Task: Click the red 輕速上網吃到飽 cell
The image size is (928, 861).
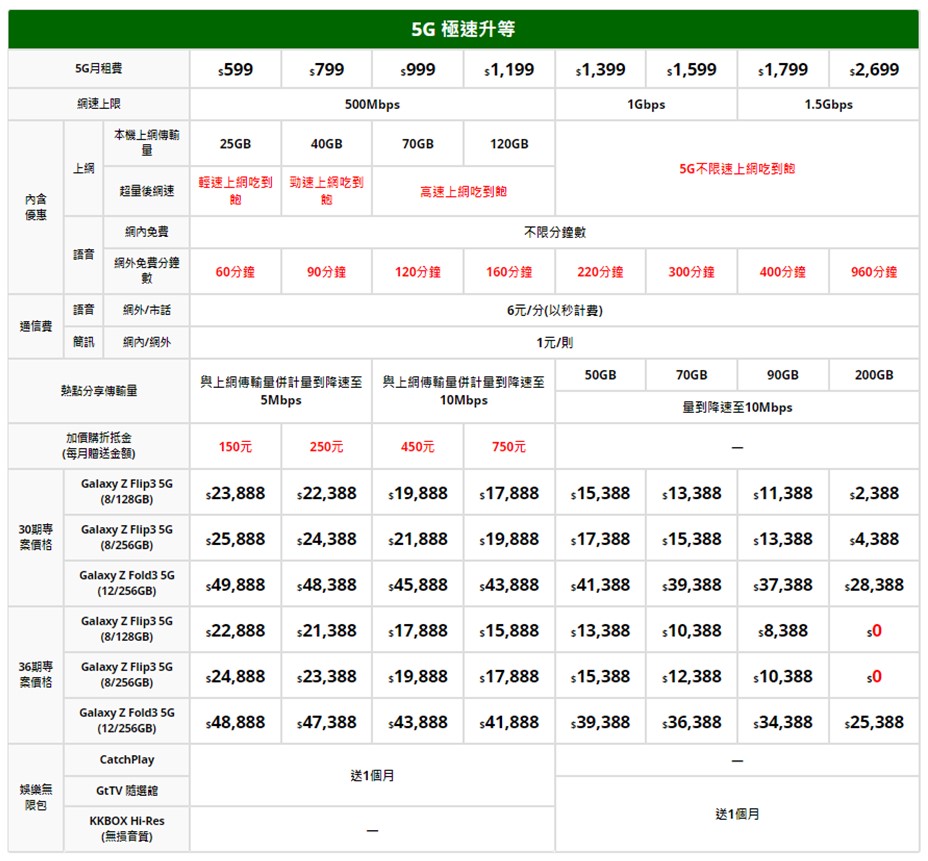Action: [236, 191]
